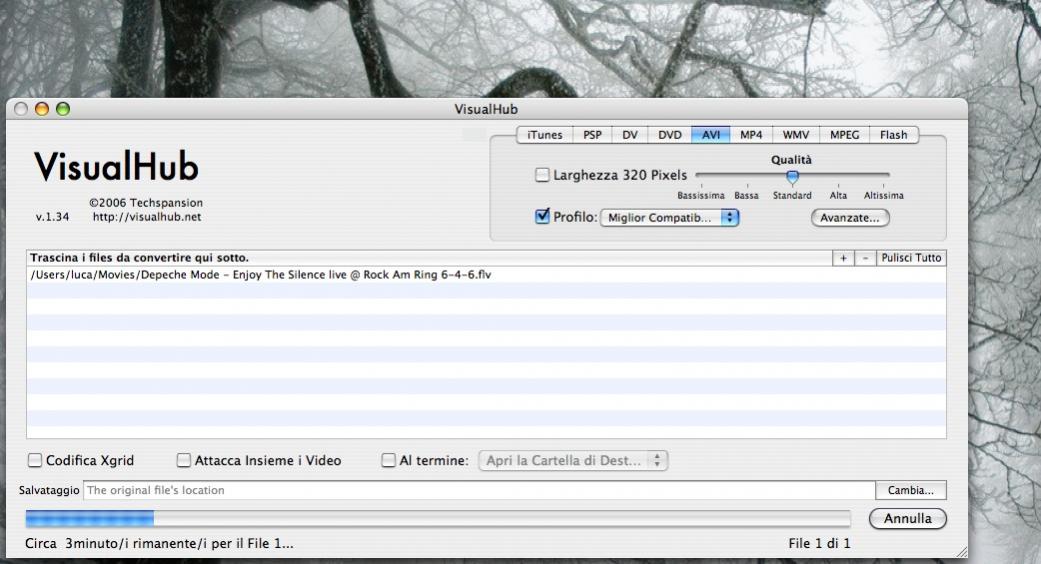Image resolution: width=1041 pixels, height=564 pixels.
Task: Click the ©2006 Techspansion text
Action: [146, 203]
